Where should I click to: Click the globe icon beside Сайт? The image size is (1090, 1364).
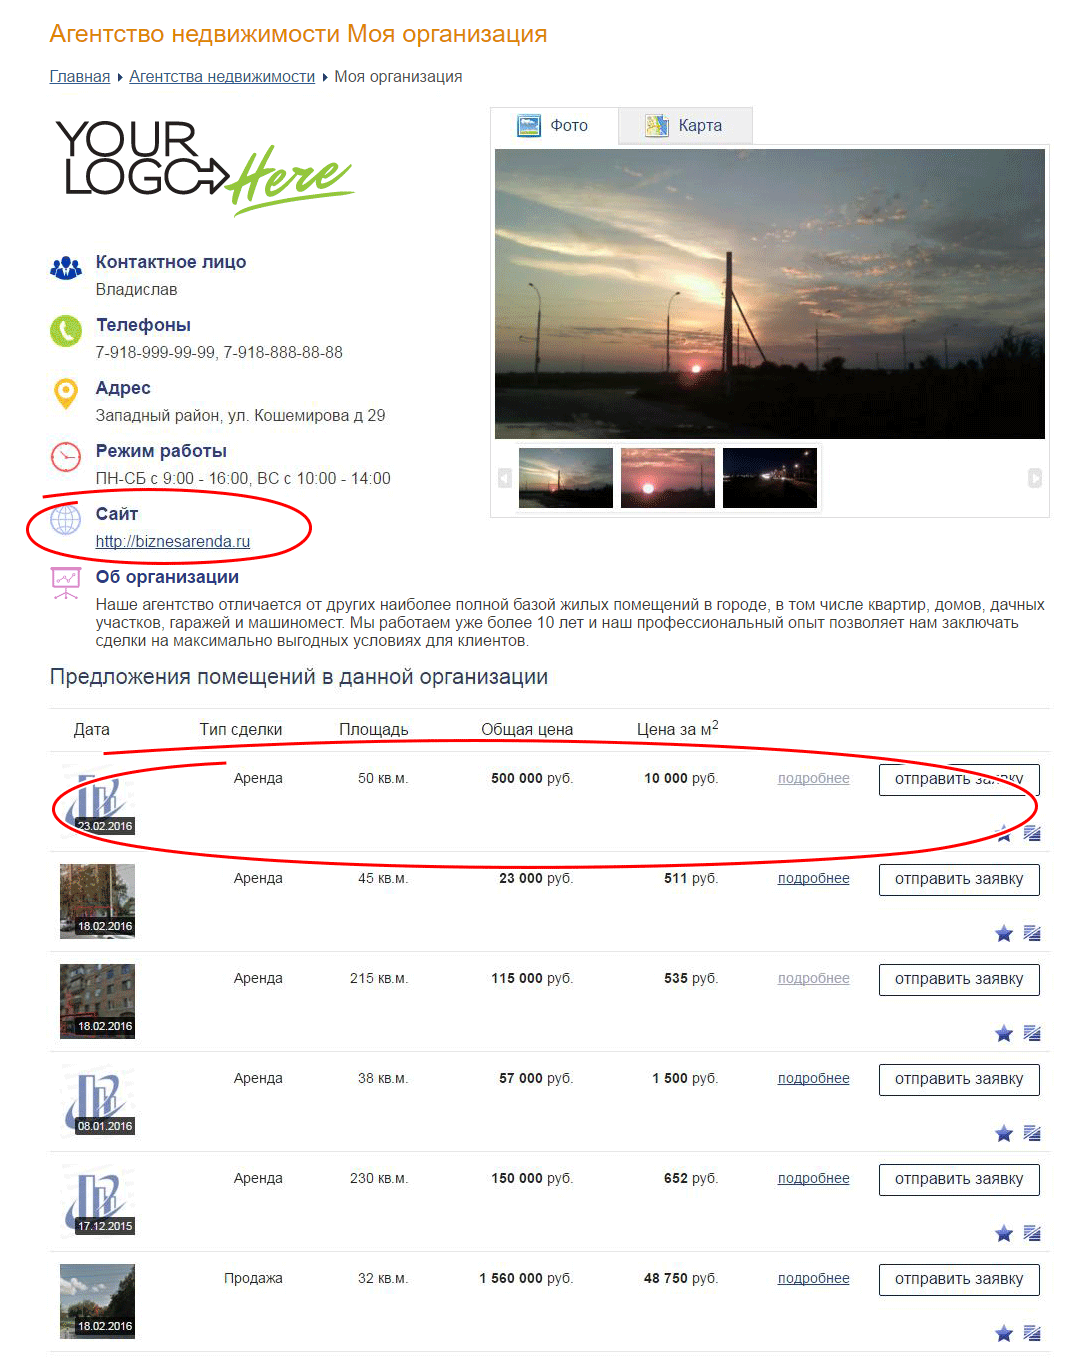click(x=66, y=520)
